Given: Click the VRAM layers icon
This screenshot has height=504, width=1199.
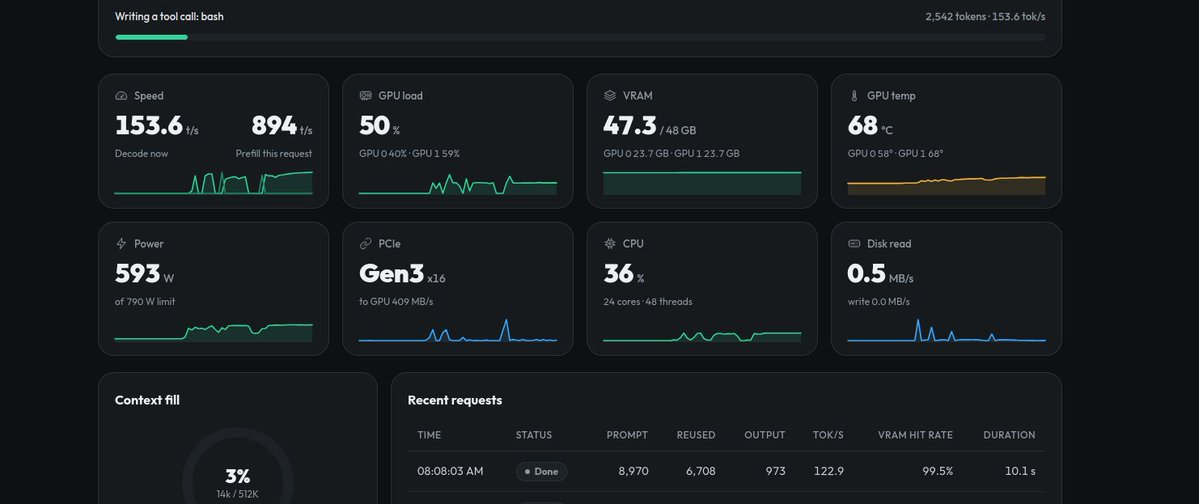Looking at the screenshot, I should [609, 96].
